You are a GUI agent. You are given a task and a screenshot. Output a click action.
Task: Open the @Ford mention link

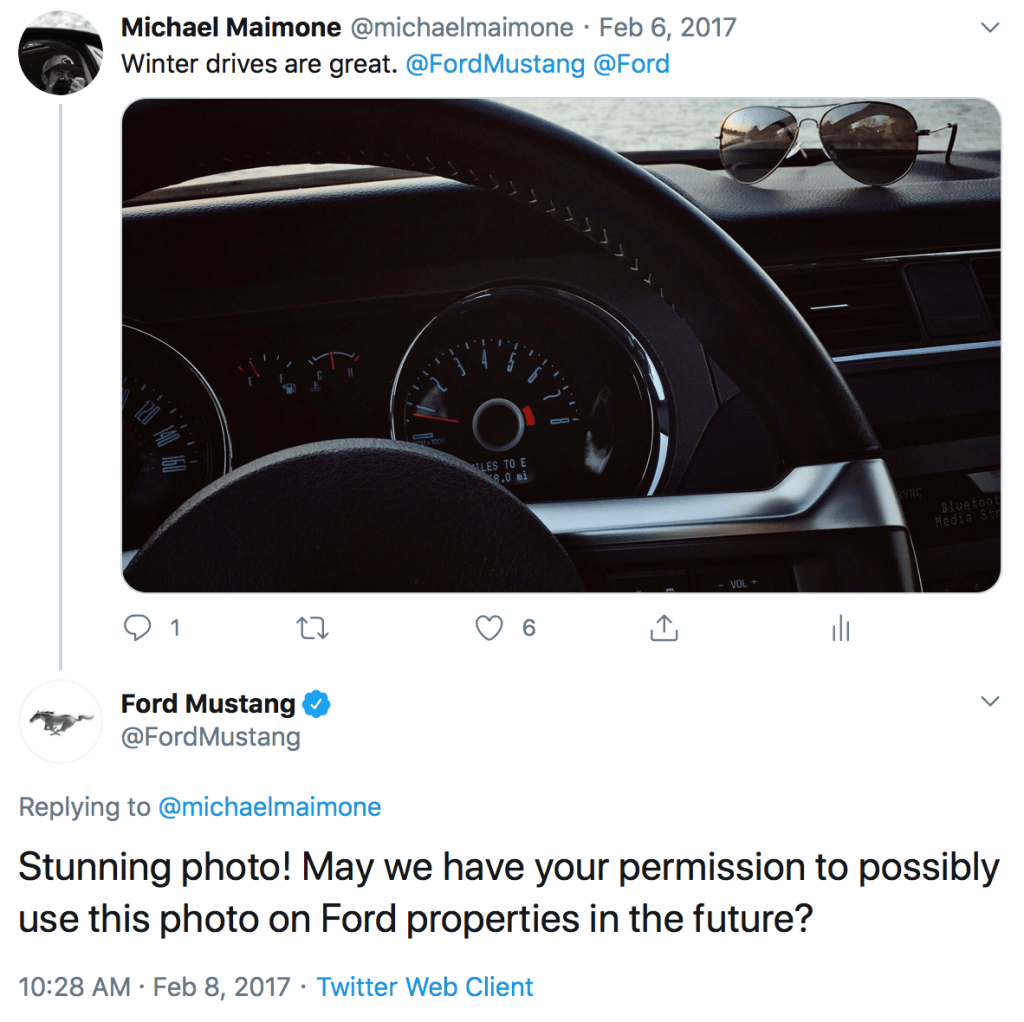coord(631,65)
